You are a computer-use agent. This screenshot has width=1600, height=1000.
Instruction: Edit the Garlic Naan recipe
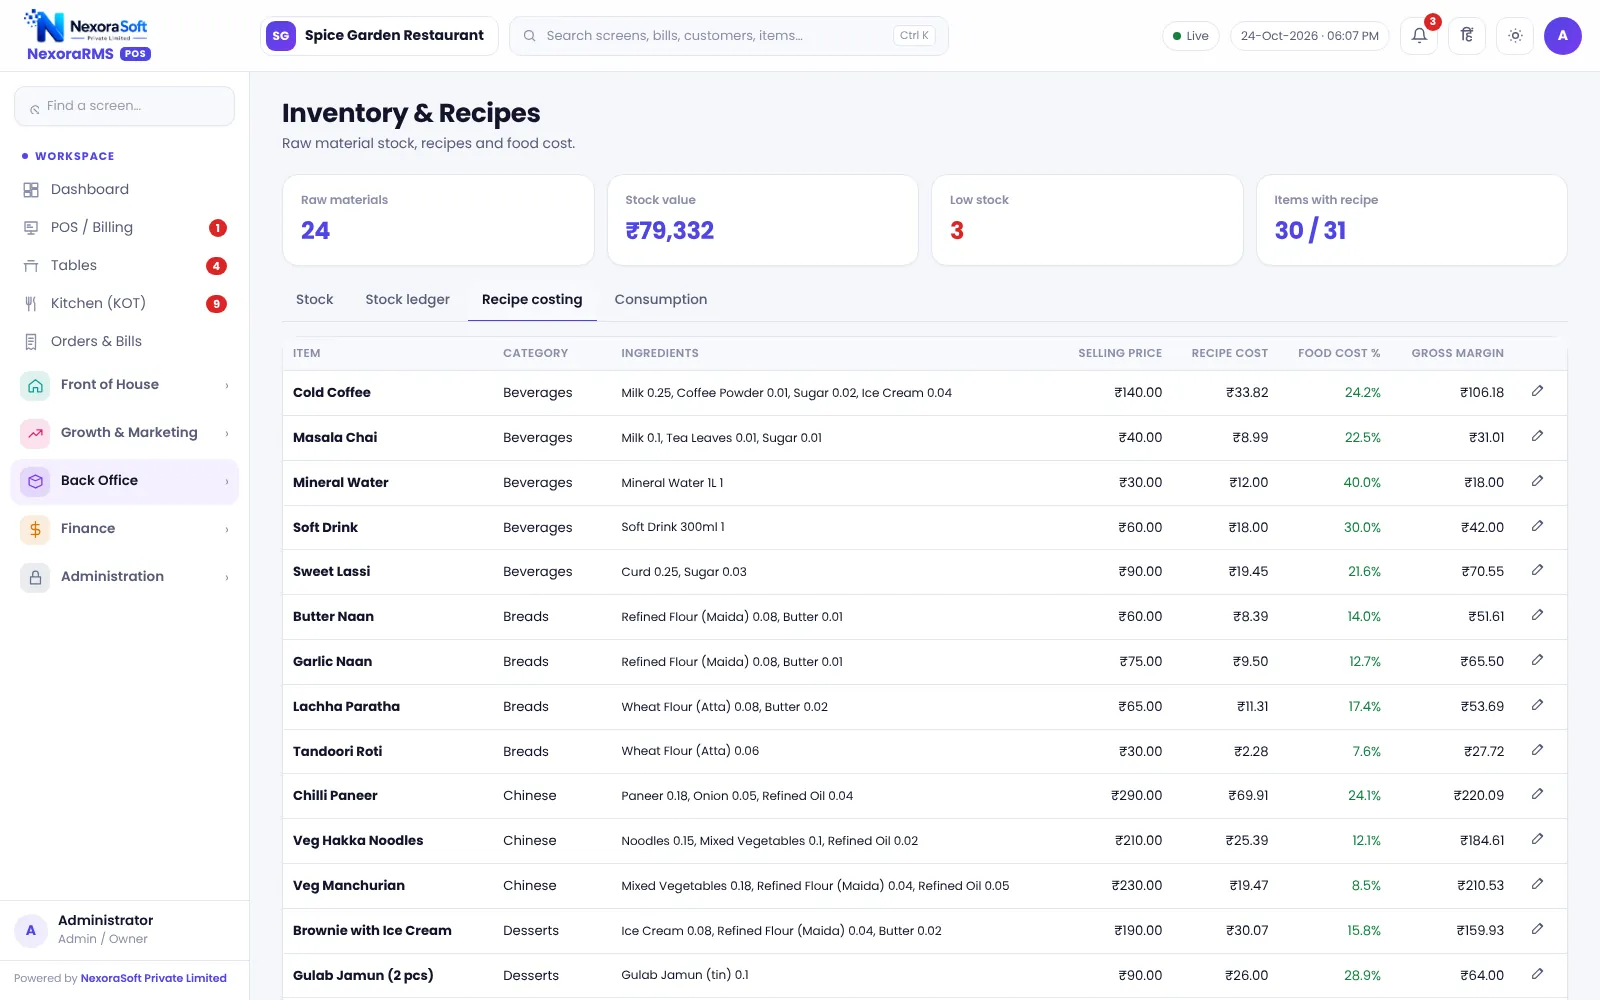(x=1537, y=660)
